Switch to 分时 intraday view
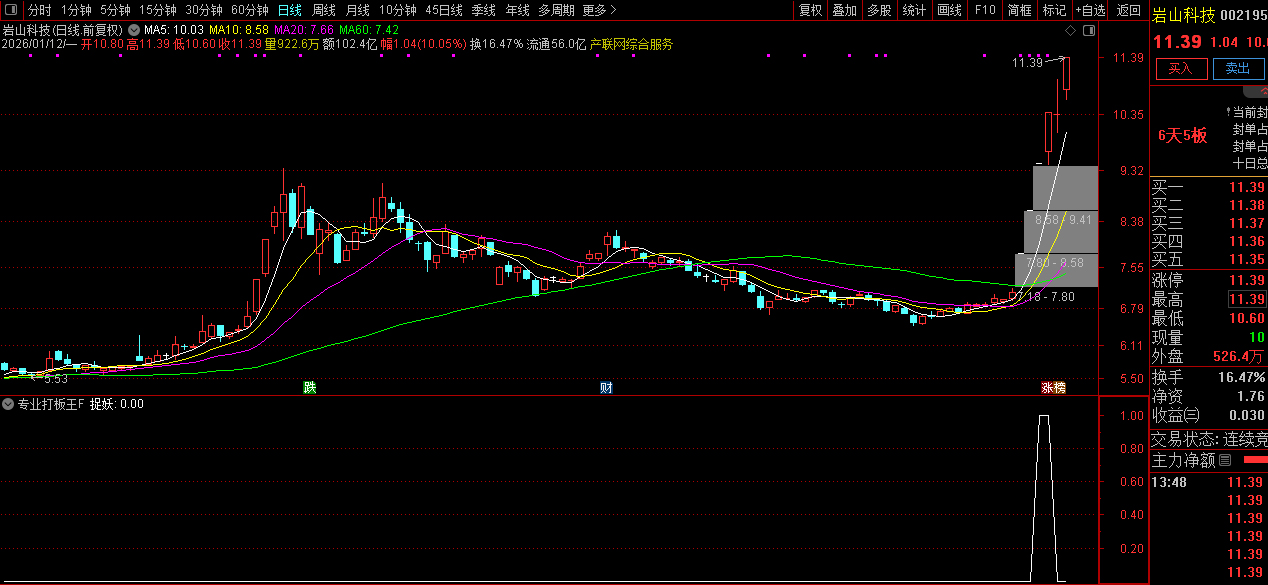1268x585 pixels. coord(39,10)
